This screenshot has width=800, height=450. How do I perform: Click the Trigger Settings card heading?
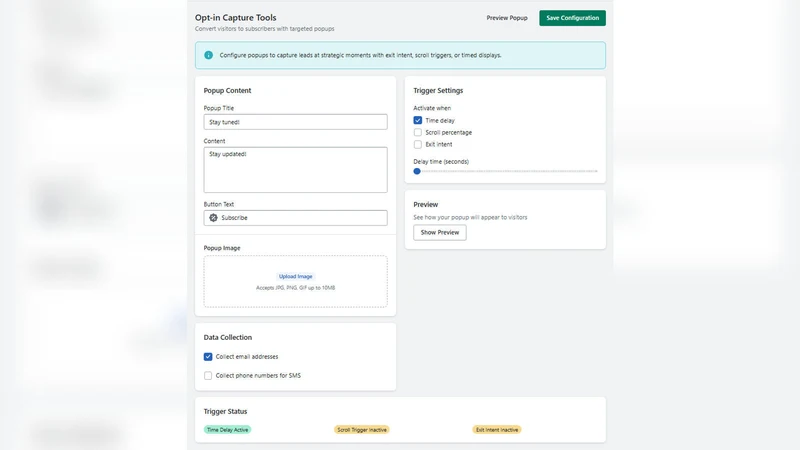438,90
